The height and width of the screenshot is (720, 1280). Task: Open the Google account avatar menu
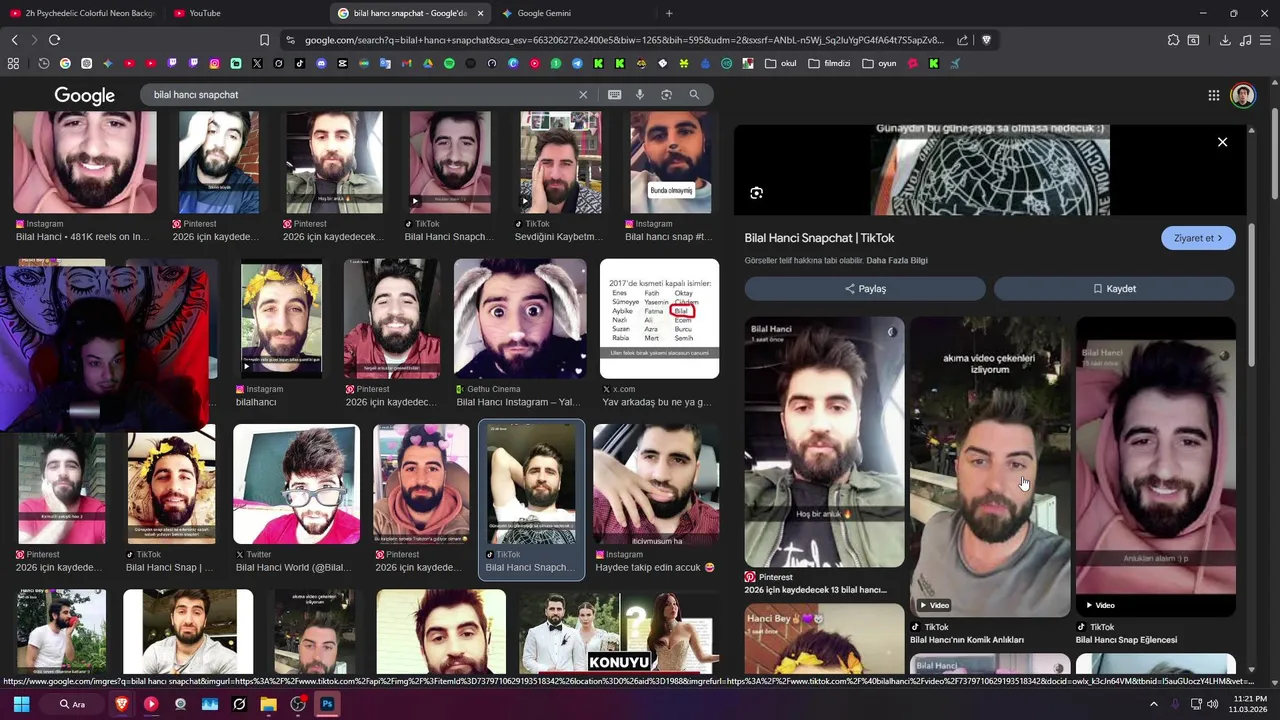[x=1243, y=95]
